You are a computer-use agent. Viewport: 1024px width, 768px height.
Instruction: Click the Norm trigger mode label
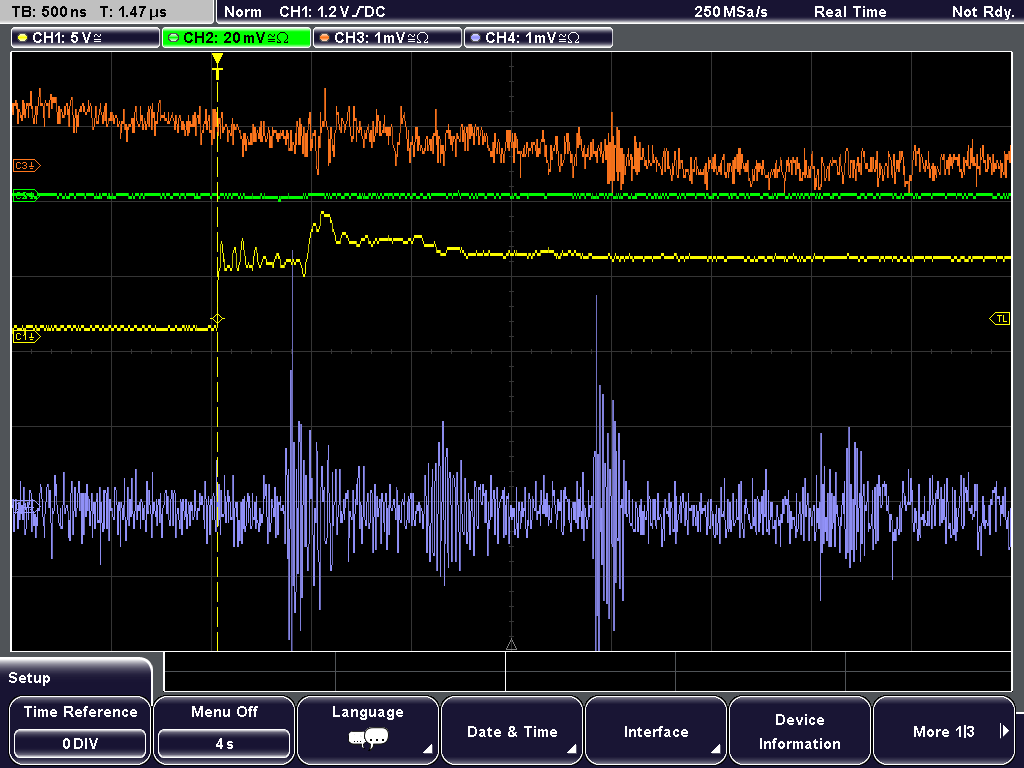click(x=243, y=12)
